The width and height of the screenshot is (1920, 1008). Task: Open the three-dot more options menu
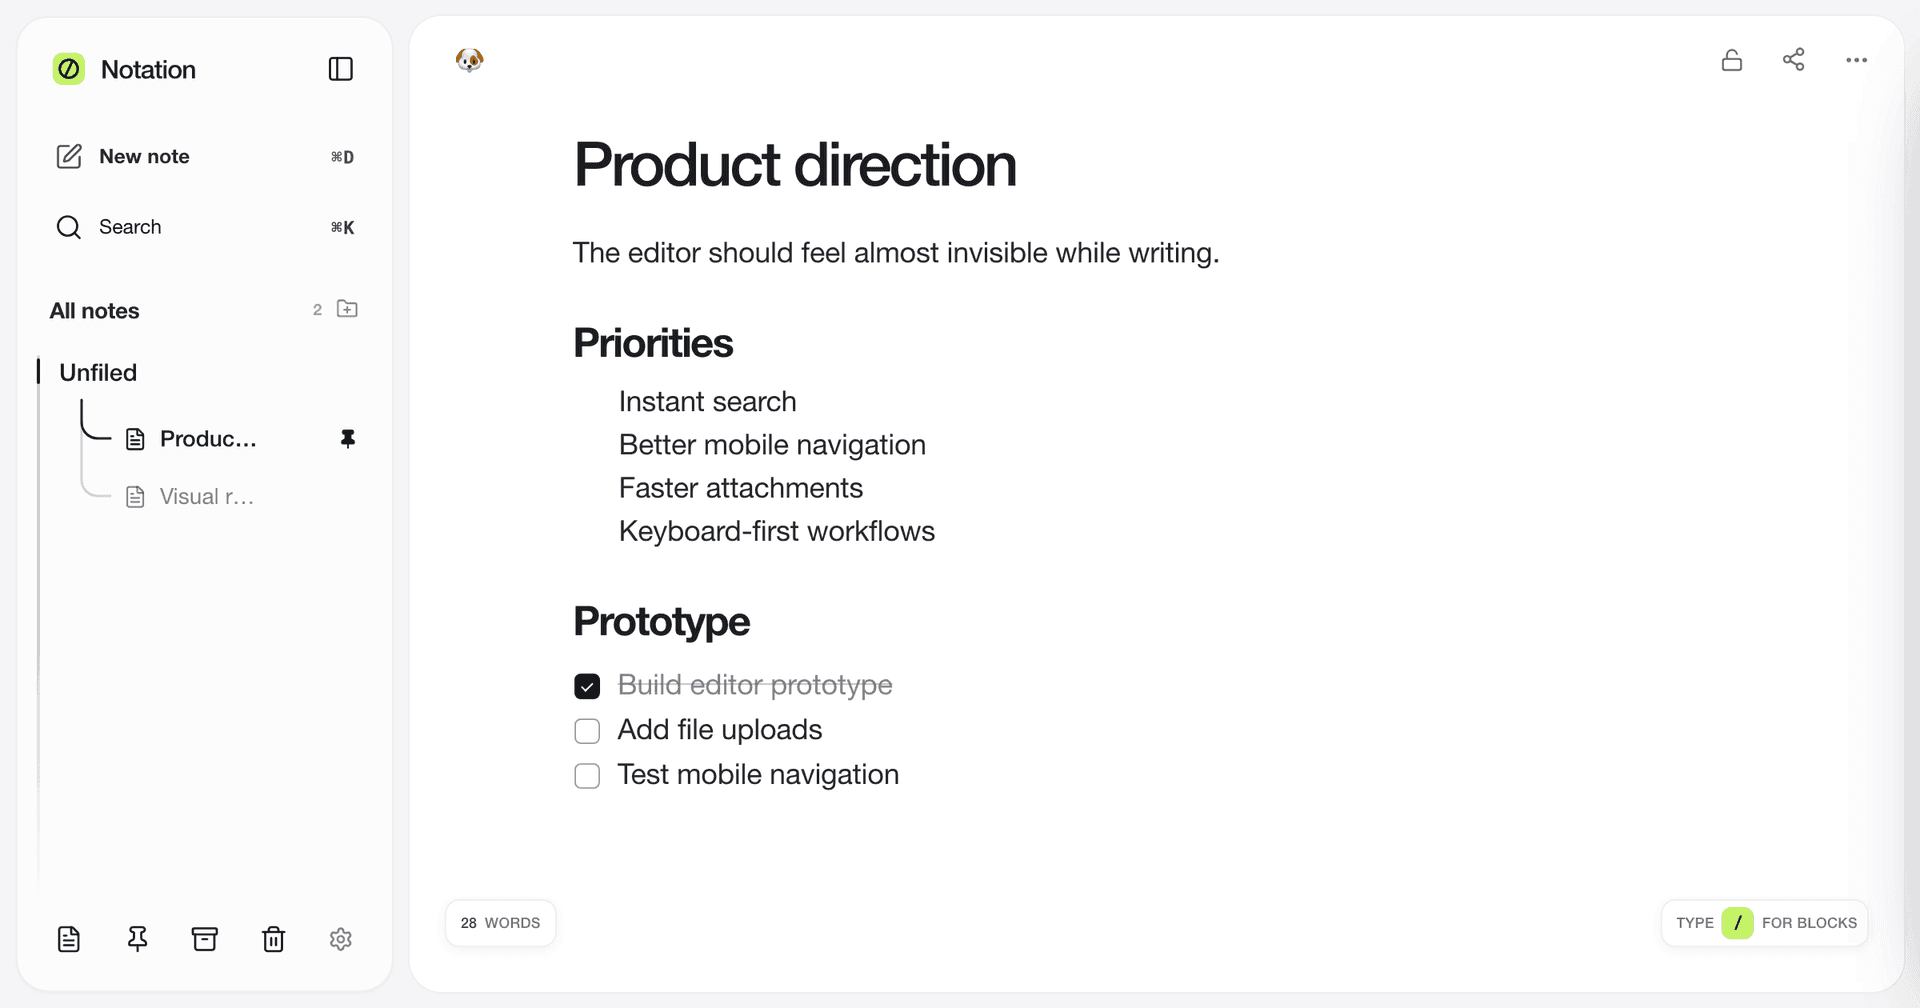tap(1856, 60)
